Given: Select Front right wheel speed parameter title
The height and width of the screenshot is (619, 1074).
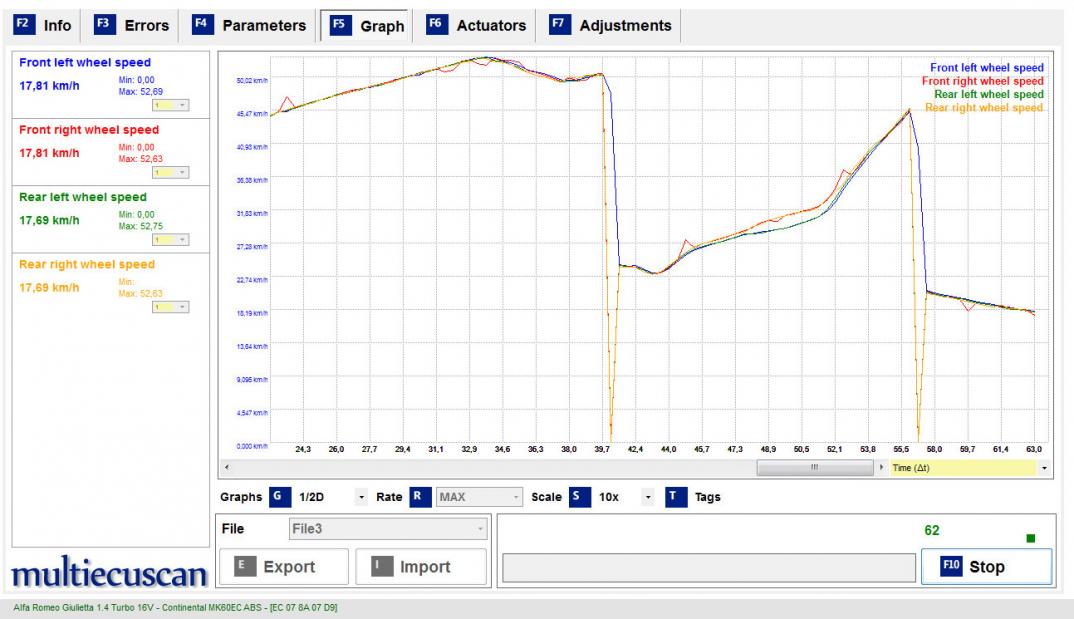Looking at the screenshot, I should 89,129.
